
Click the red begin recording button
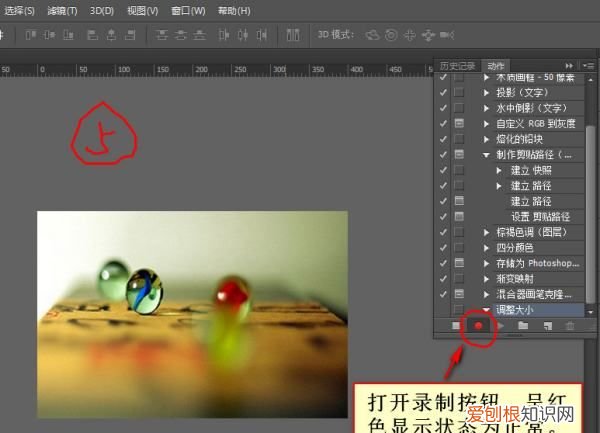[x=478, y=326]
